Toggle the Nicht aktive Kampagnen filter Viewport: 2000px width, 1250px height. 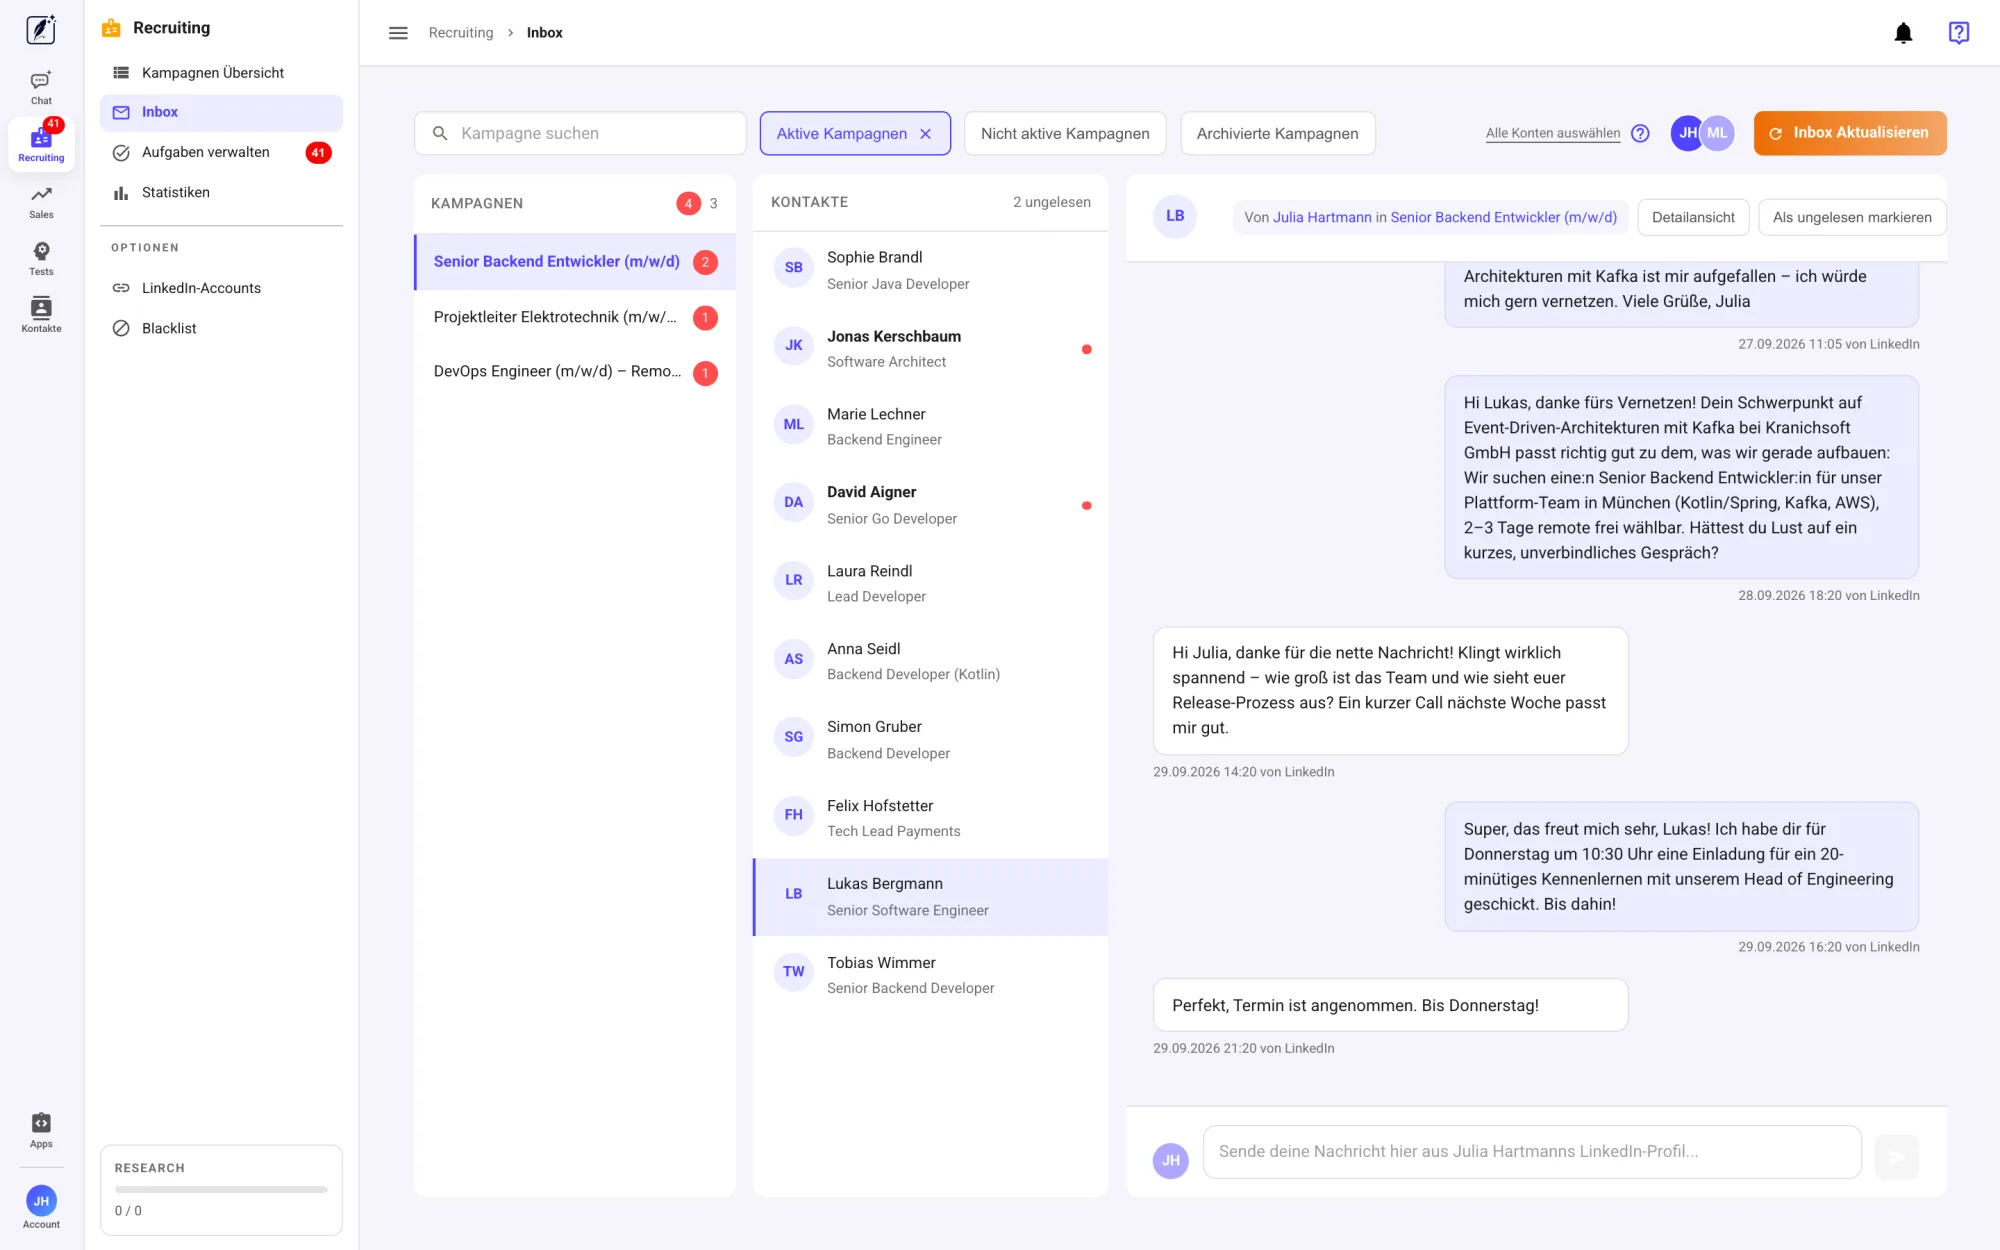(x=1065, y=133)
